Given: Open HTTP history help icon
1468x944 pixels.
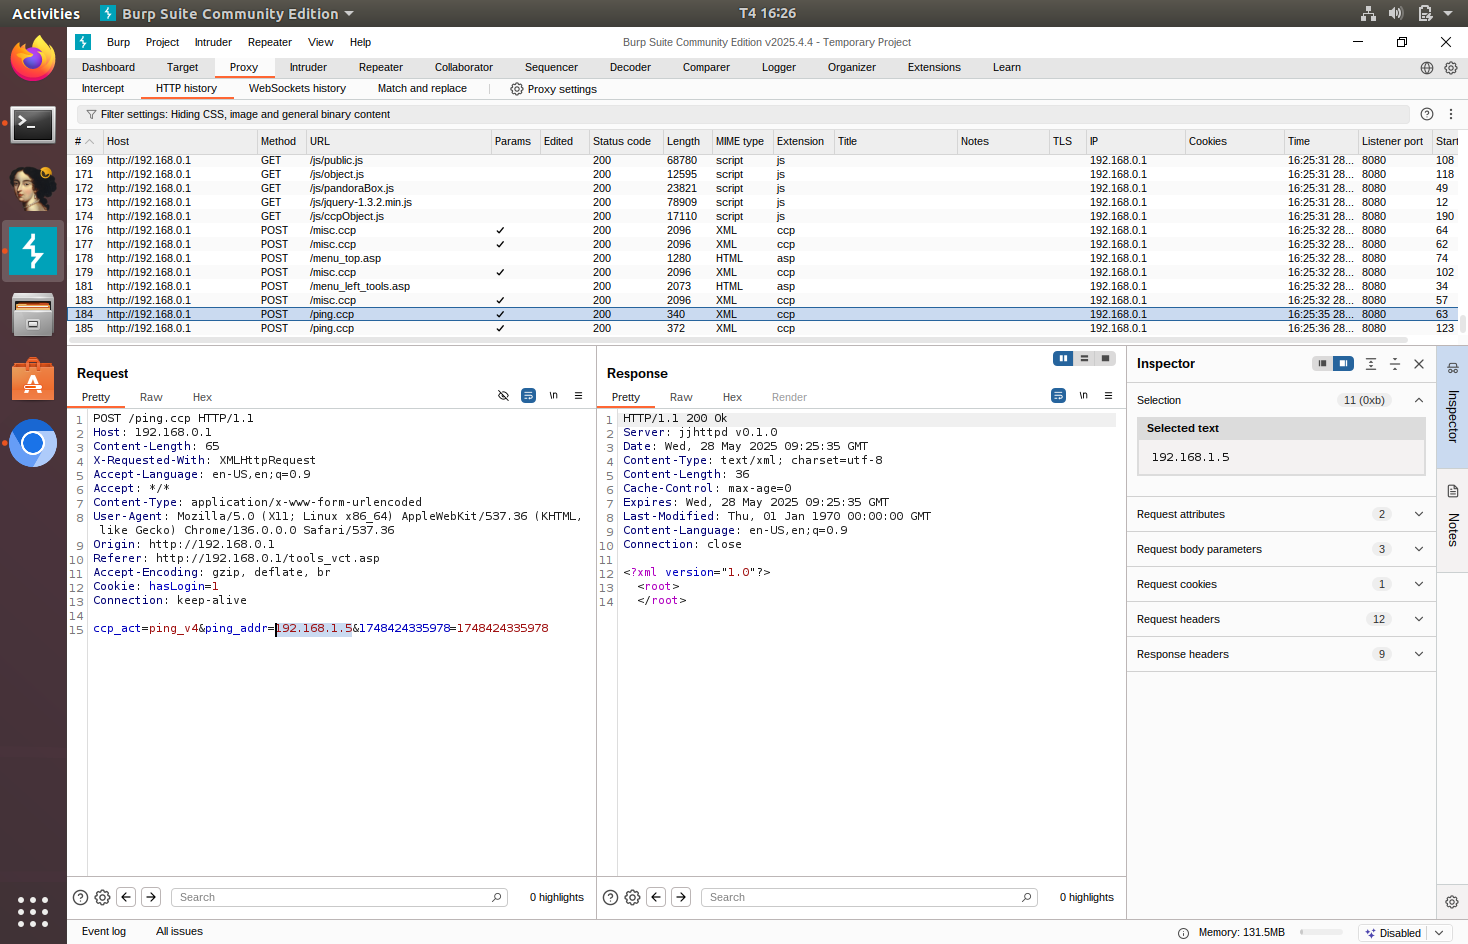Looking at the screenshot, I should pyautogui.click(x=1427, y=114).
